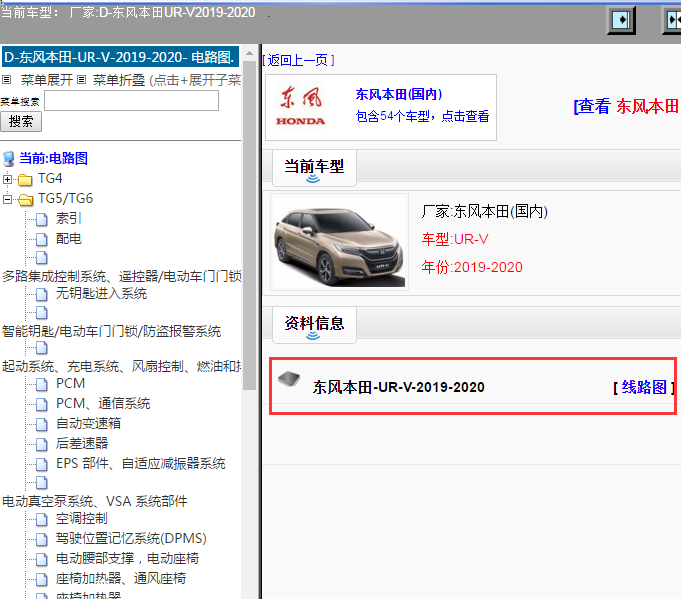Open 电动腰部支撑，电动座椅 item

(127, 559)
